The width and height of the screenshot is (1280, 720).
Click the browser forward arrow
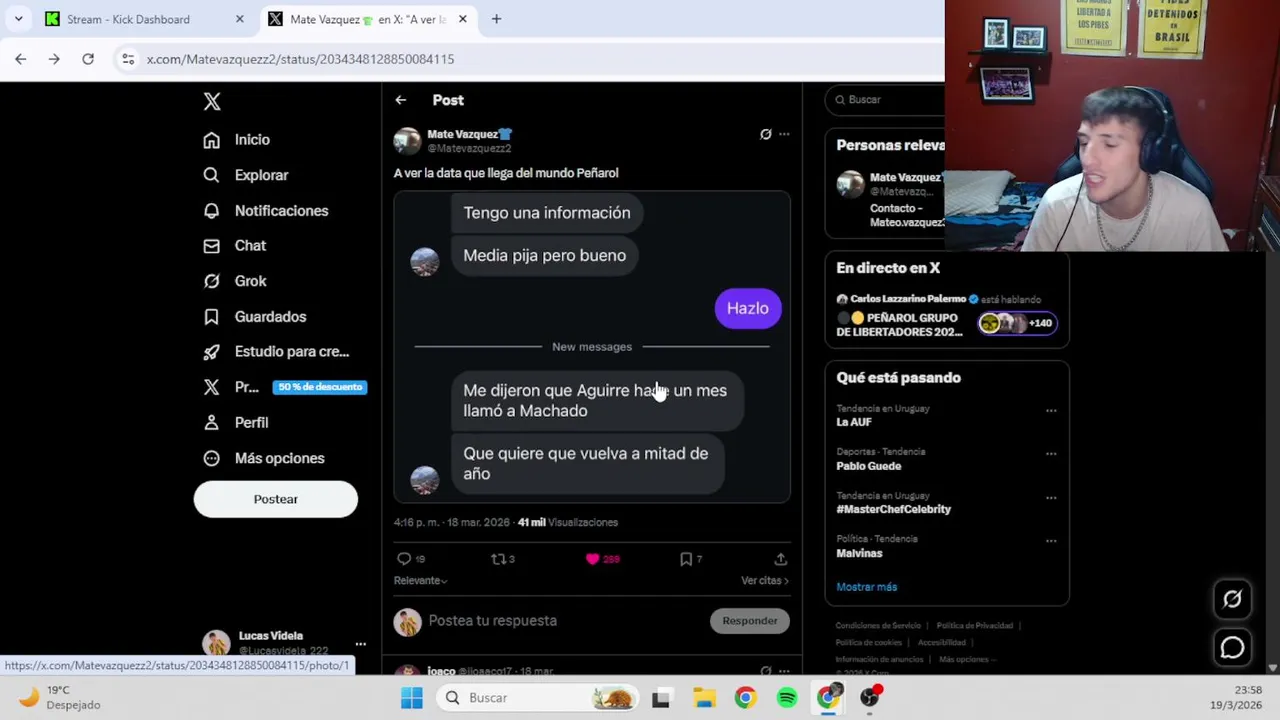(54, 59)
